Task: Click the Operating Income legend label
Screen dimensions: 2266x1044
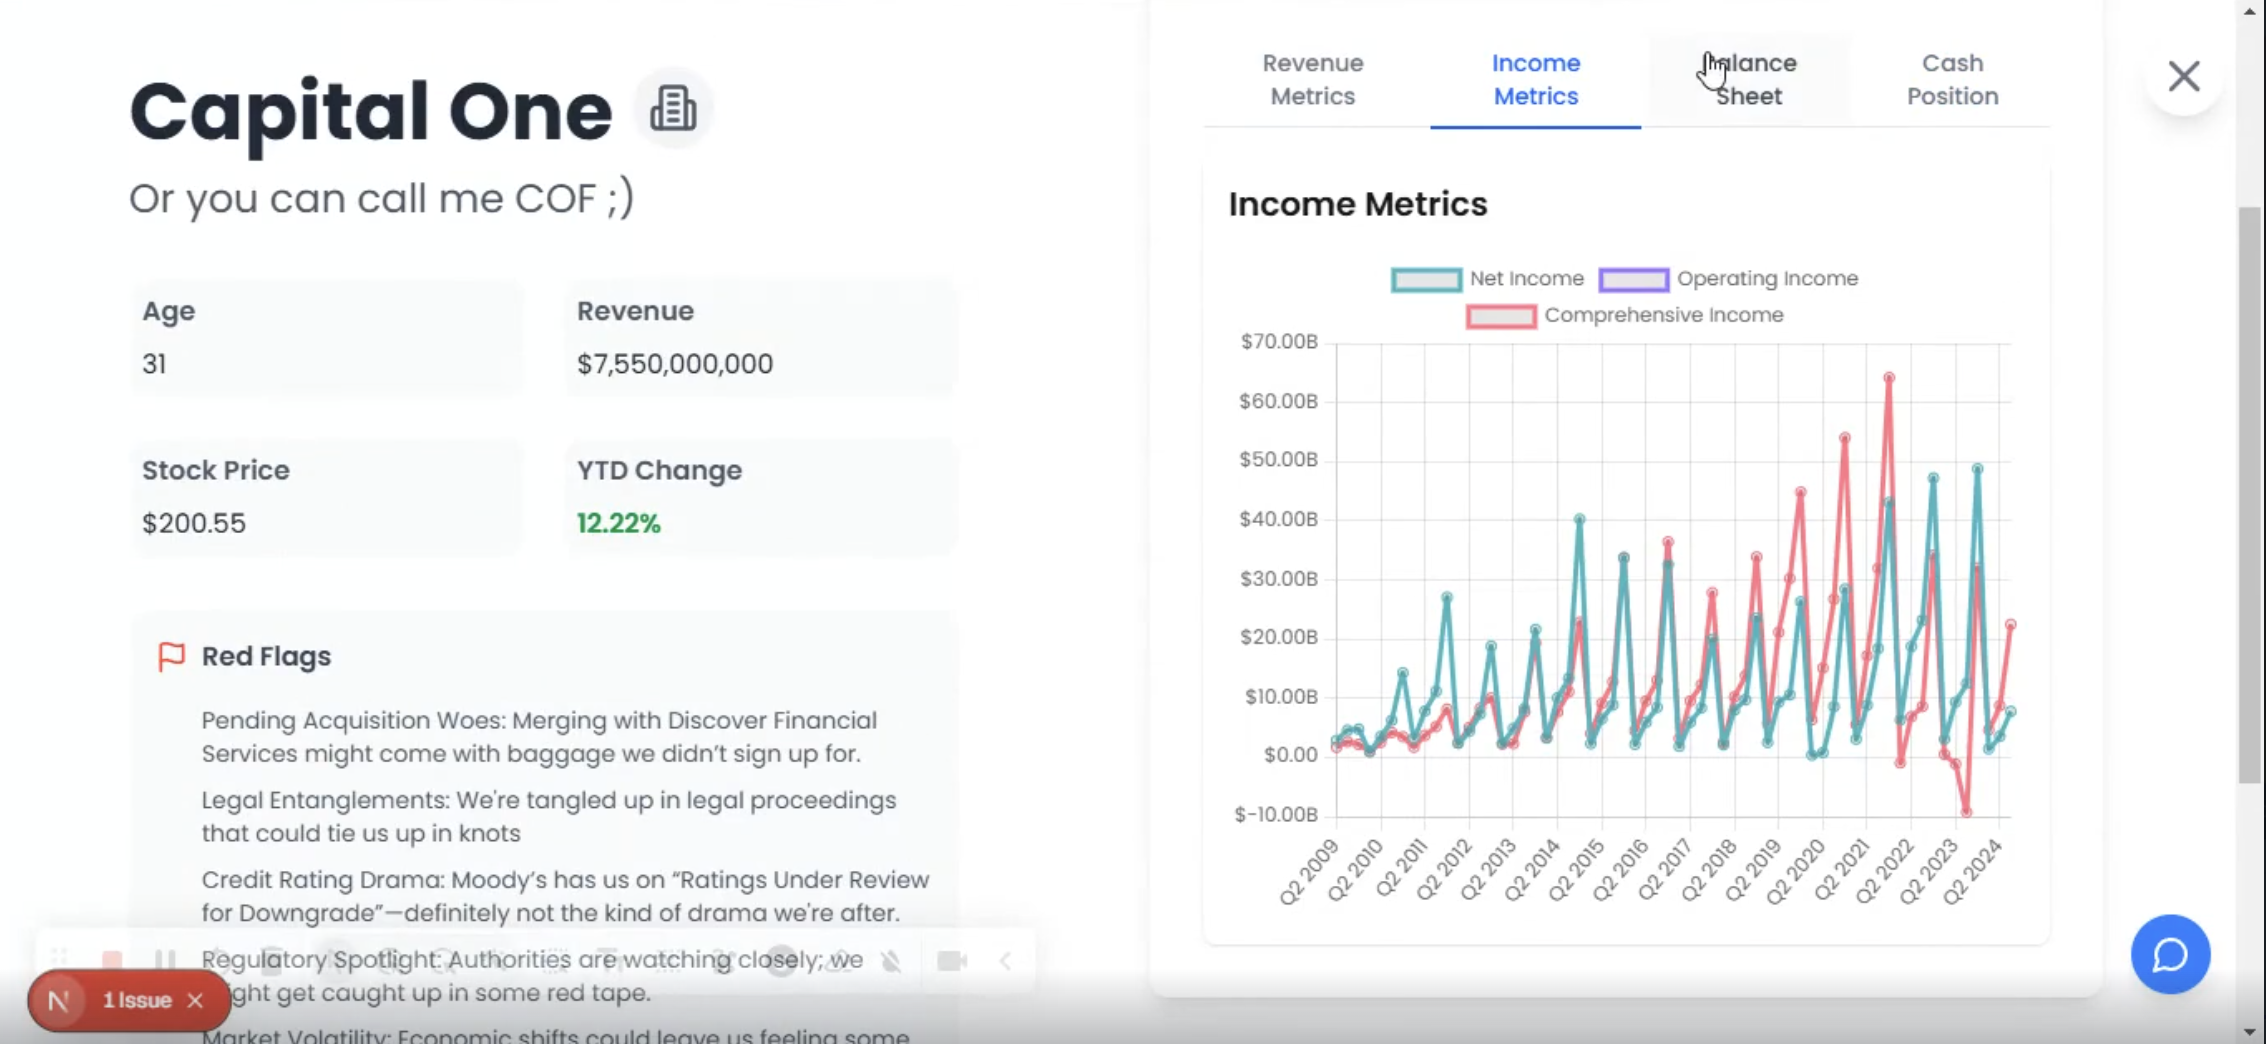Action: 1767,278
